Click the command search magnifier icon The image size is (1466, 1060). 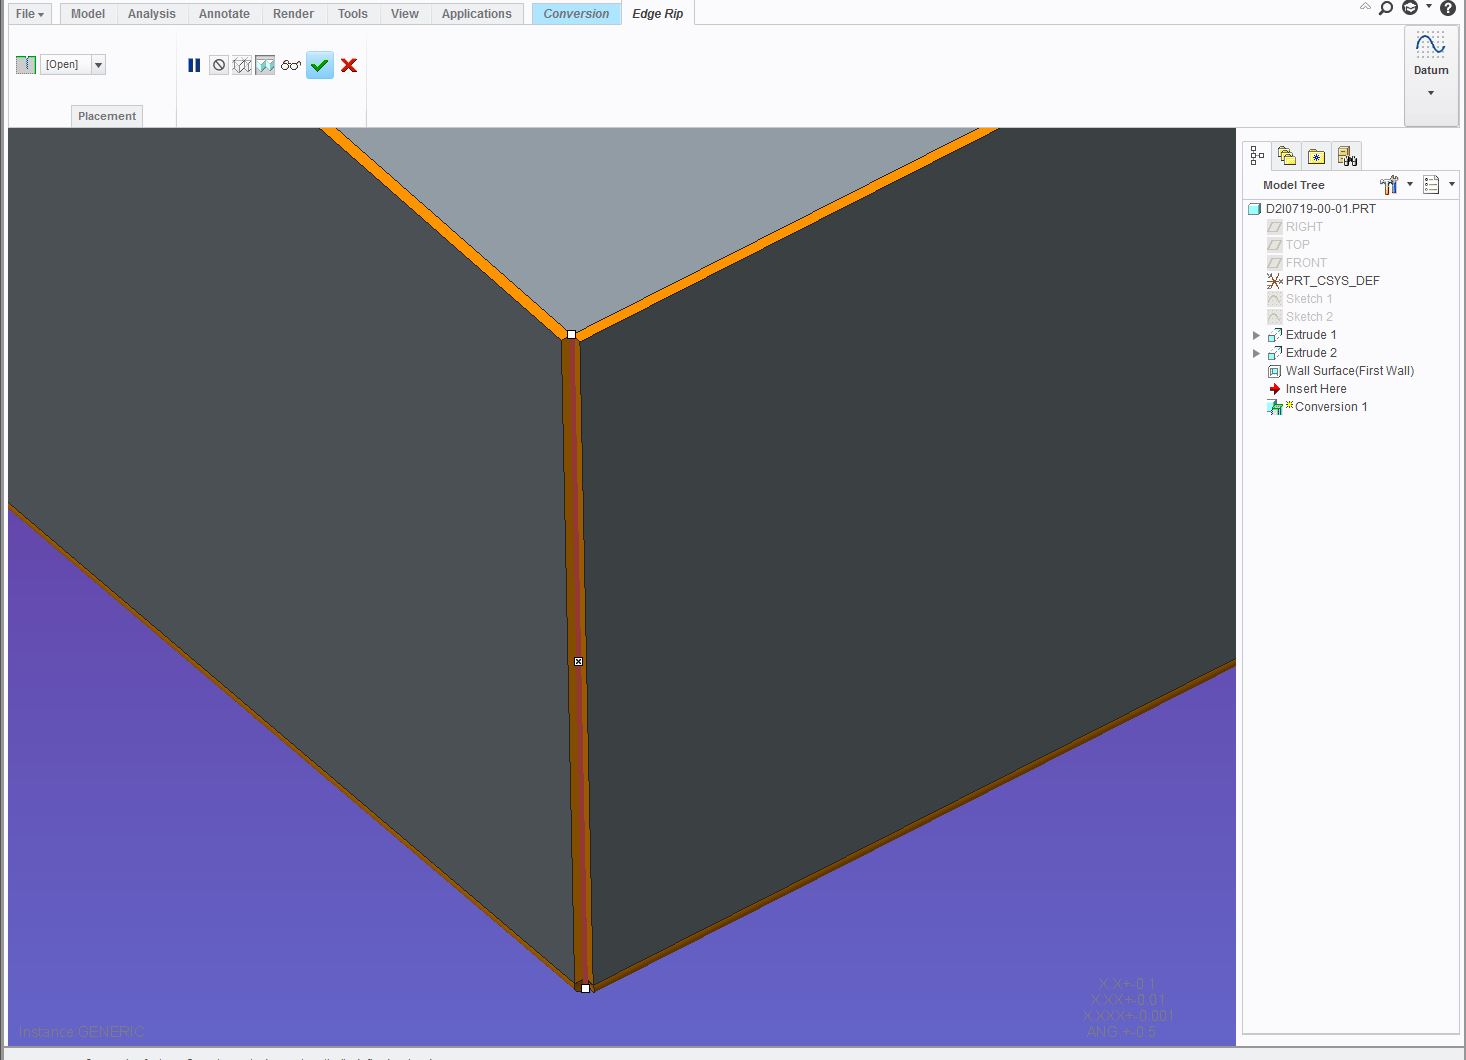[1386, 8]
